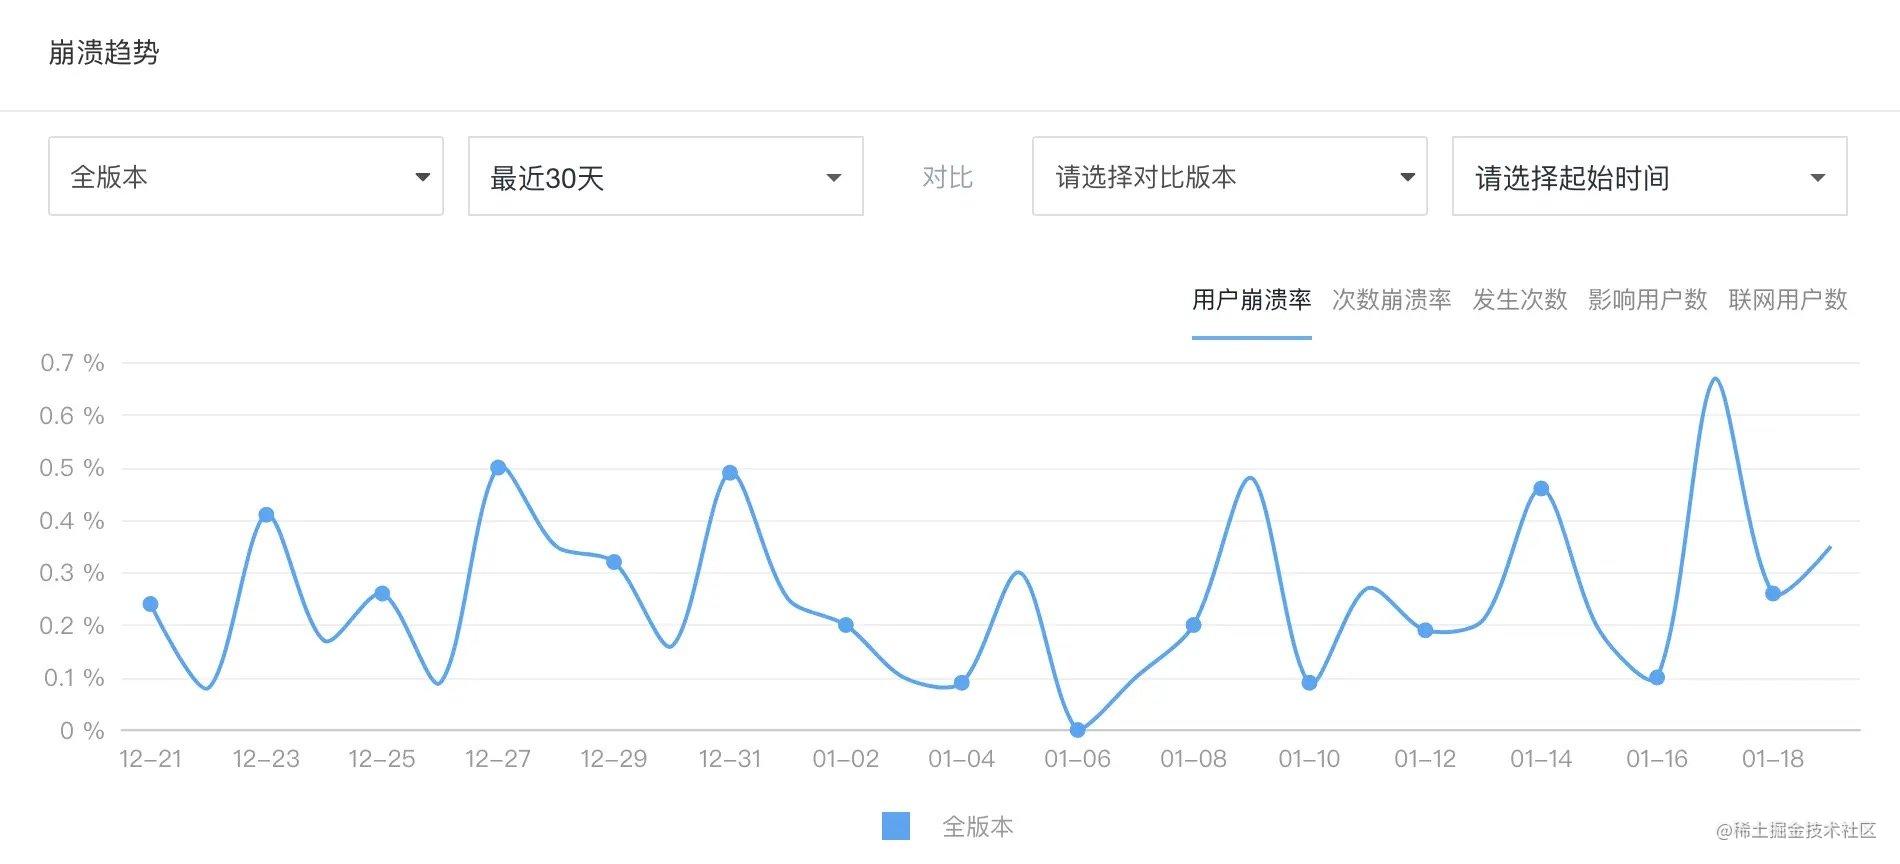Open the 全版本 version dropdown
This screenshot has height=864, width=1900.
pos(246,176)
